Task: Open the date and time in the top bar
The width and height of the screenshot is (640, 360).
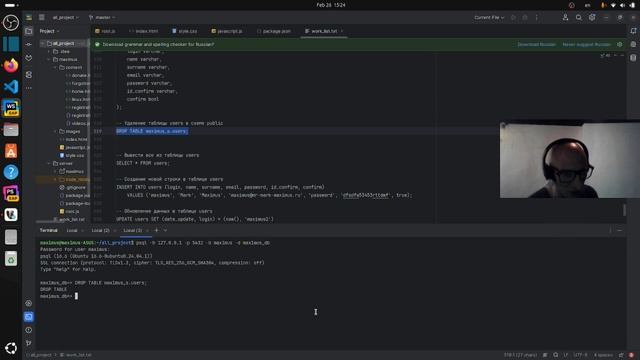Action: tap(331, 5)
